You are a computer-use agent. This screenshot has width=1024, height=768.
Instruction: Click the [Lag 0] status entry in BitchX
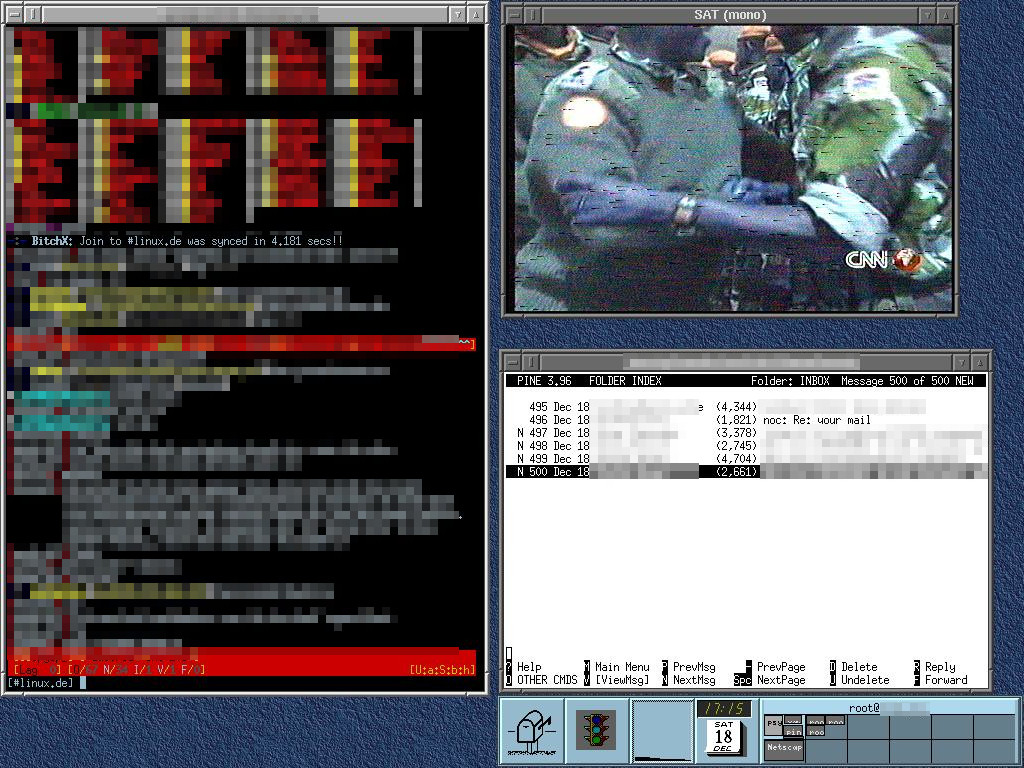[x=38, y=669]
